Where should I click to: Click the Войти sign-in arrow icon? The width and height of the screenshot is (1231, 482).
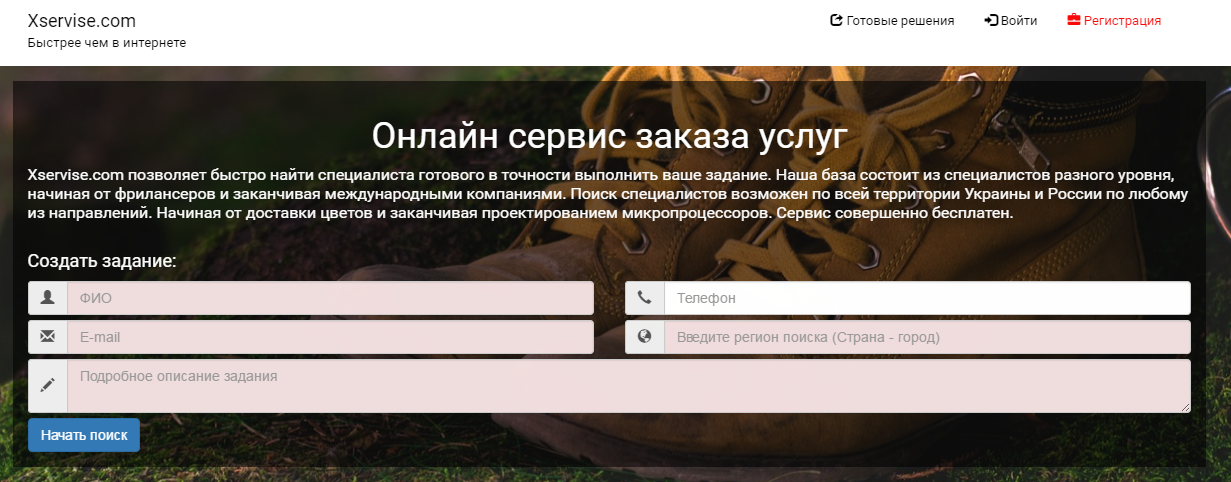click(991, 20)
